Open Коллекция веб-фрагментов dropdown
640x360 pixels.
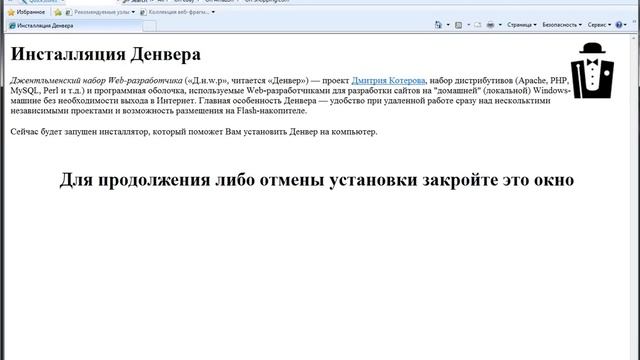point(178,12)
